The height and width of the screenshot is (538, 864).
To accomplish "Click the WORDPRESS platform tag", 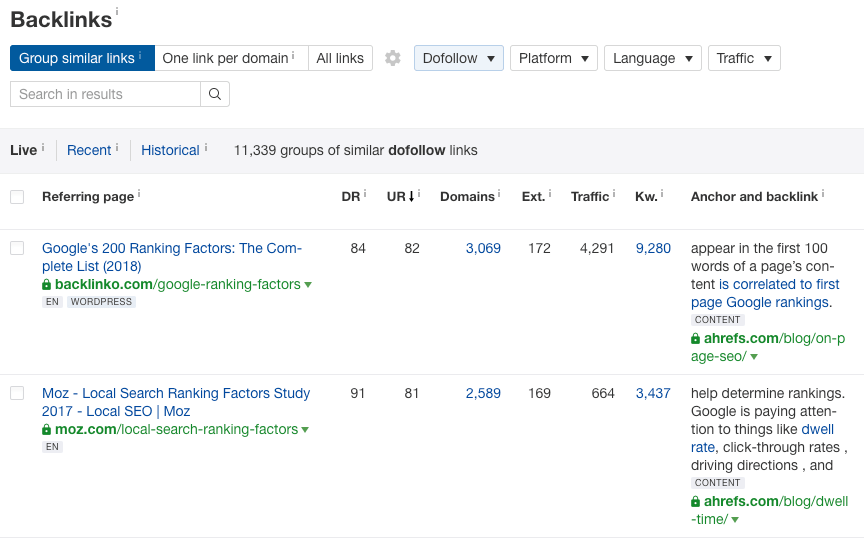I will coord(101,302).
